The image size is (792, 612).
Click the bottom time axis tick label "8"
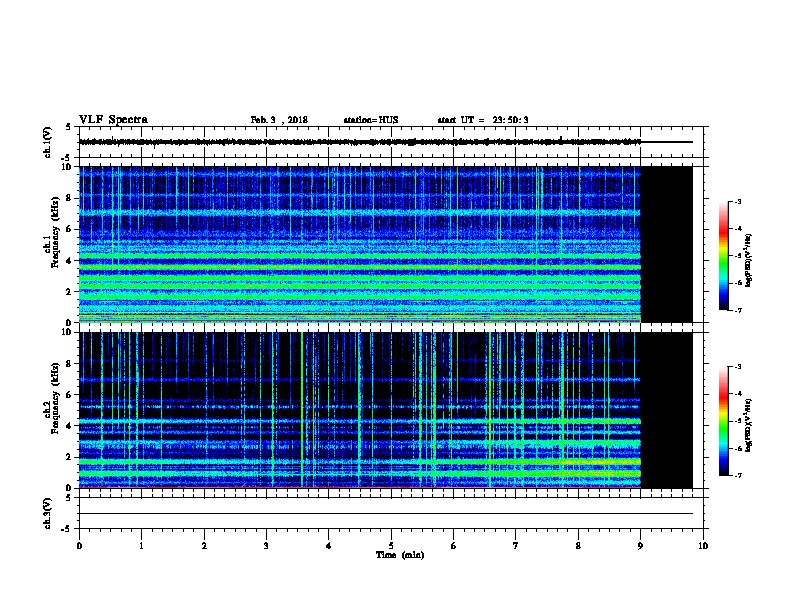[578, 546]
